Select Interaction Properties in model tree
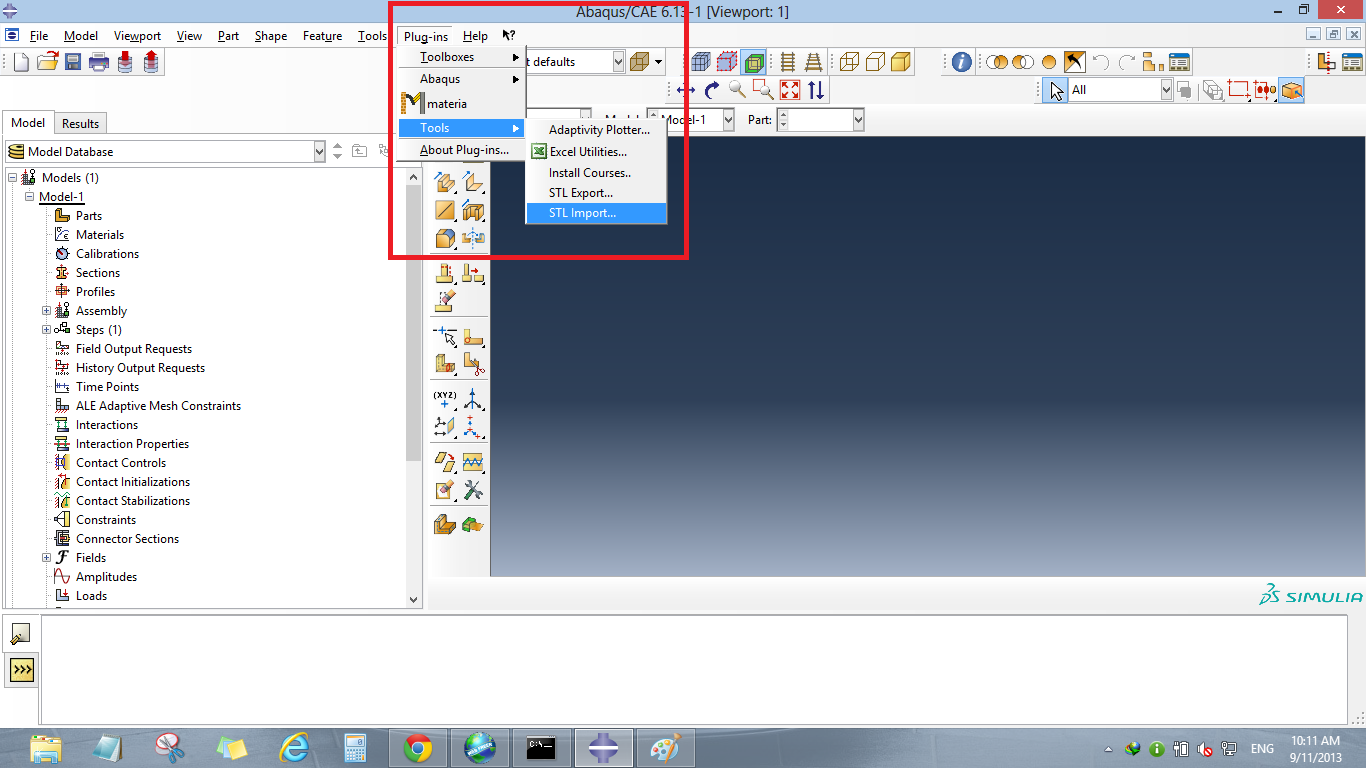1366x768 pixels. pyautogui.click(x=132, y=444)
